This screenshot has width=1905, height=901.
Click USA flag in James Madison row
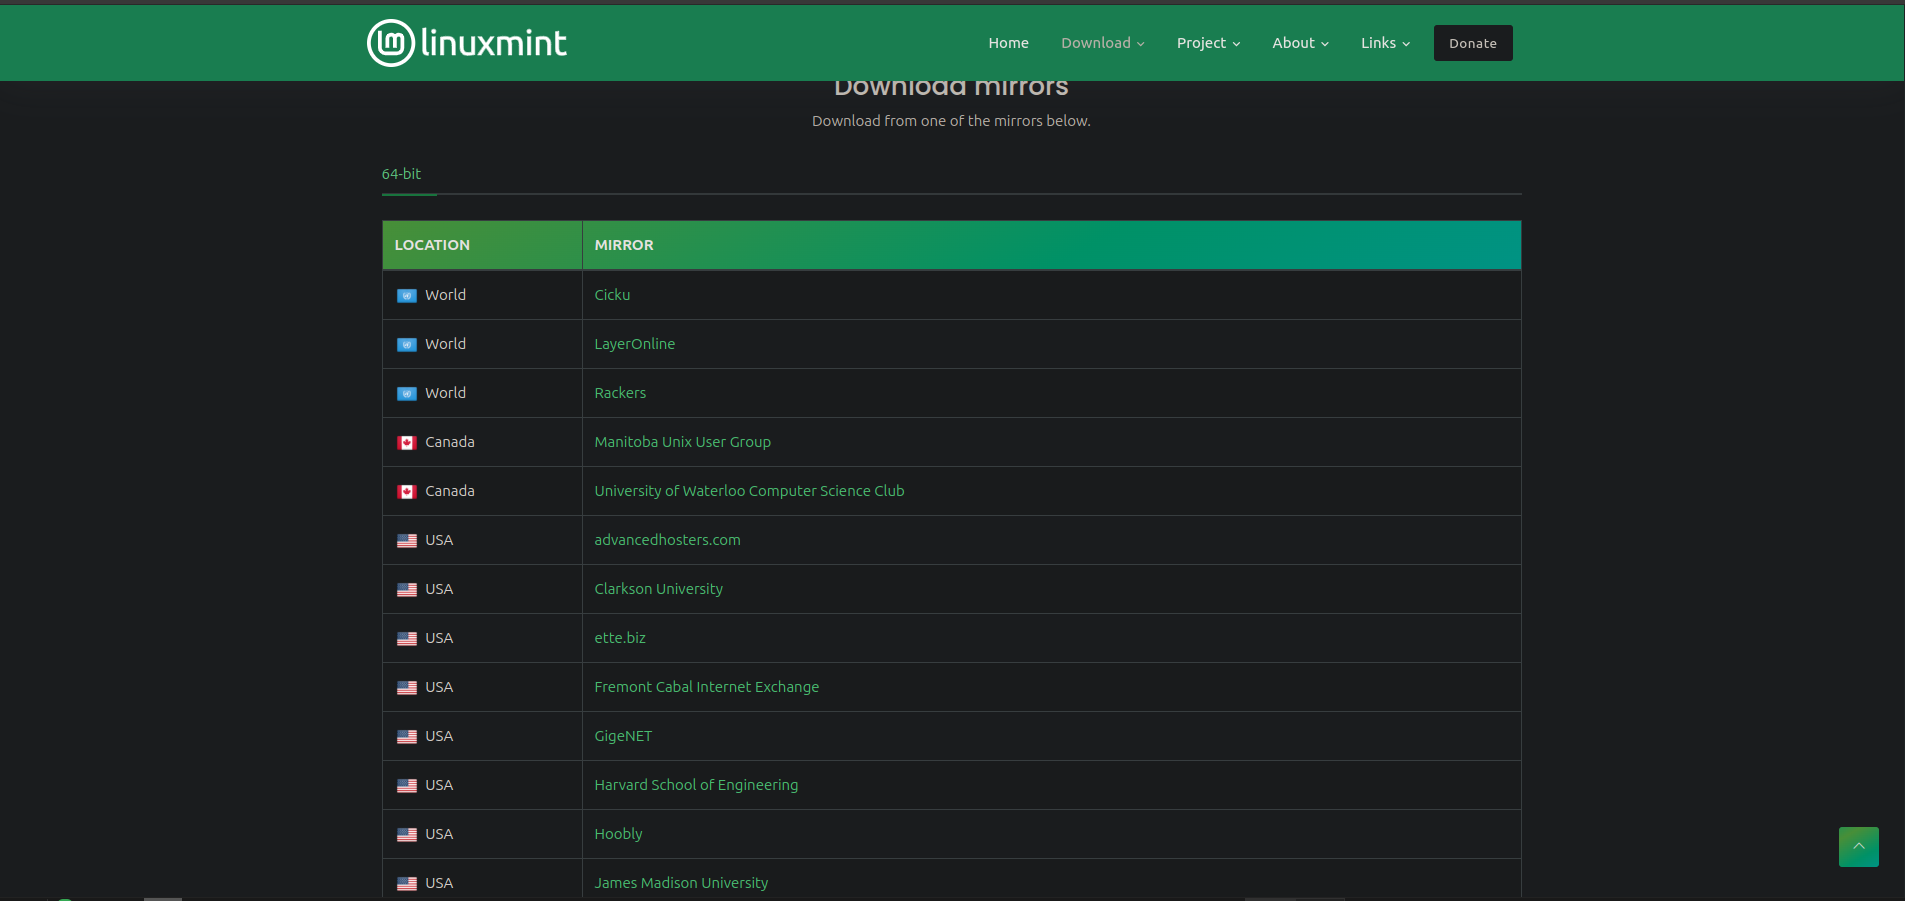[407, 884]
